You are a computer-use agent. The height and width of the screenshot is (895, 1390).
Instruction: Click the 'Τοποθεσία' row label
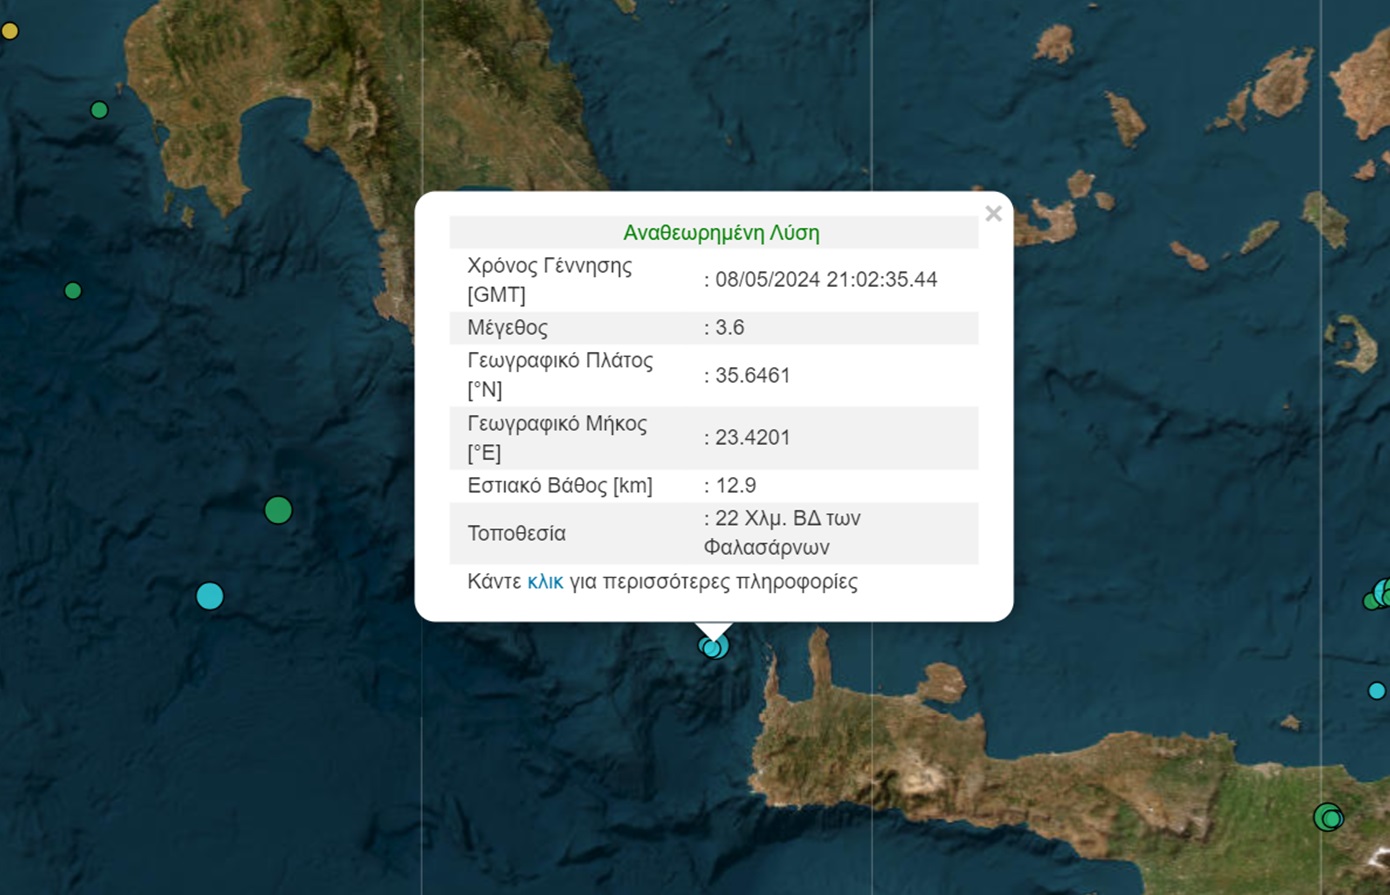coord(516,534)
